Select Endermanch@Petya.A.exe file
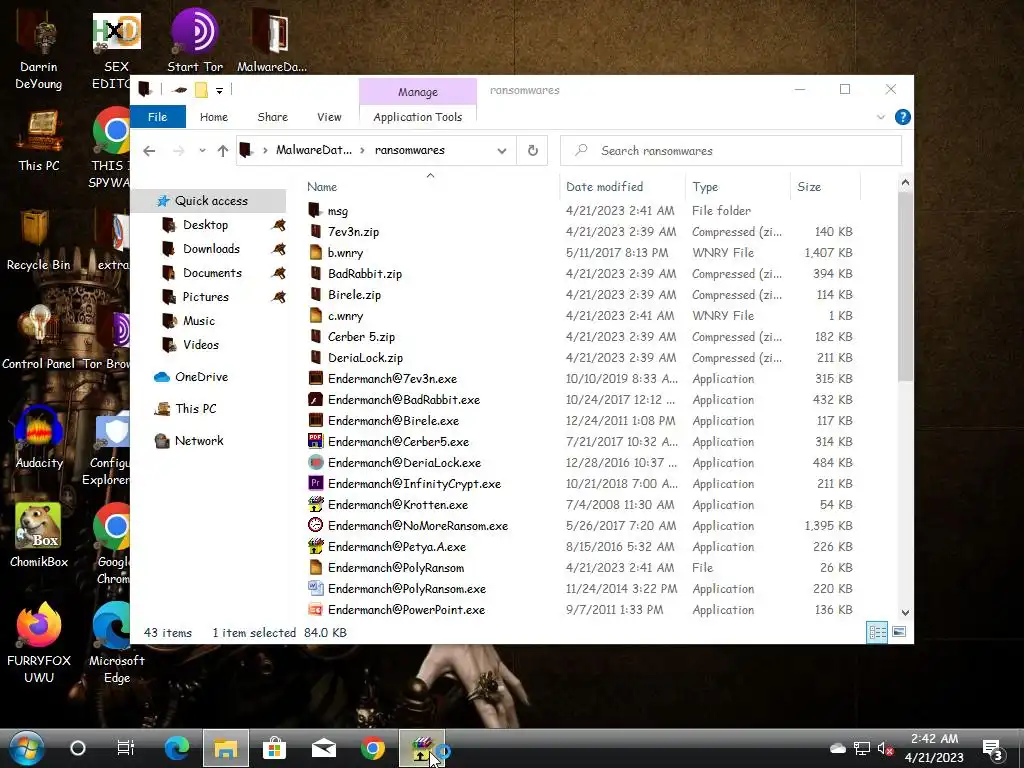The height and width of the screenshot is (768, 1024). (396, 547)
